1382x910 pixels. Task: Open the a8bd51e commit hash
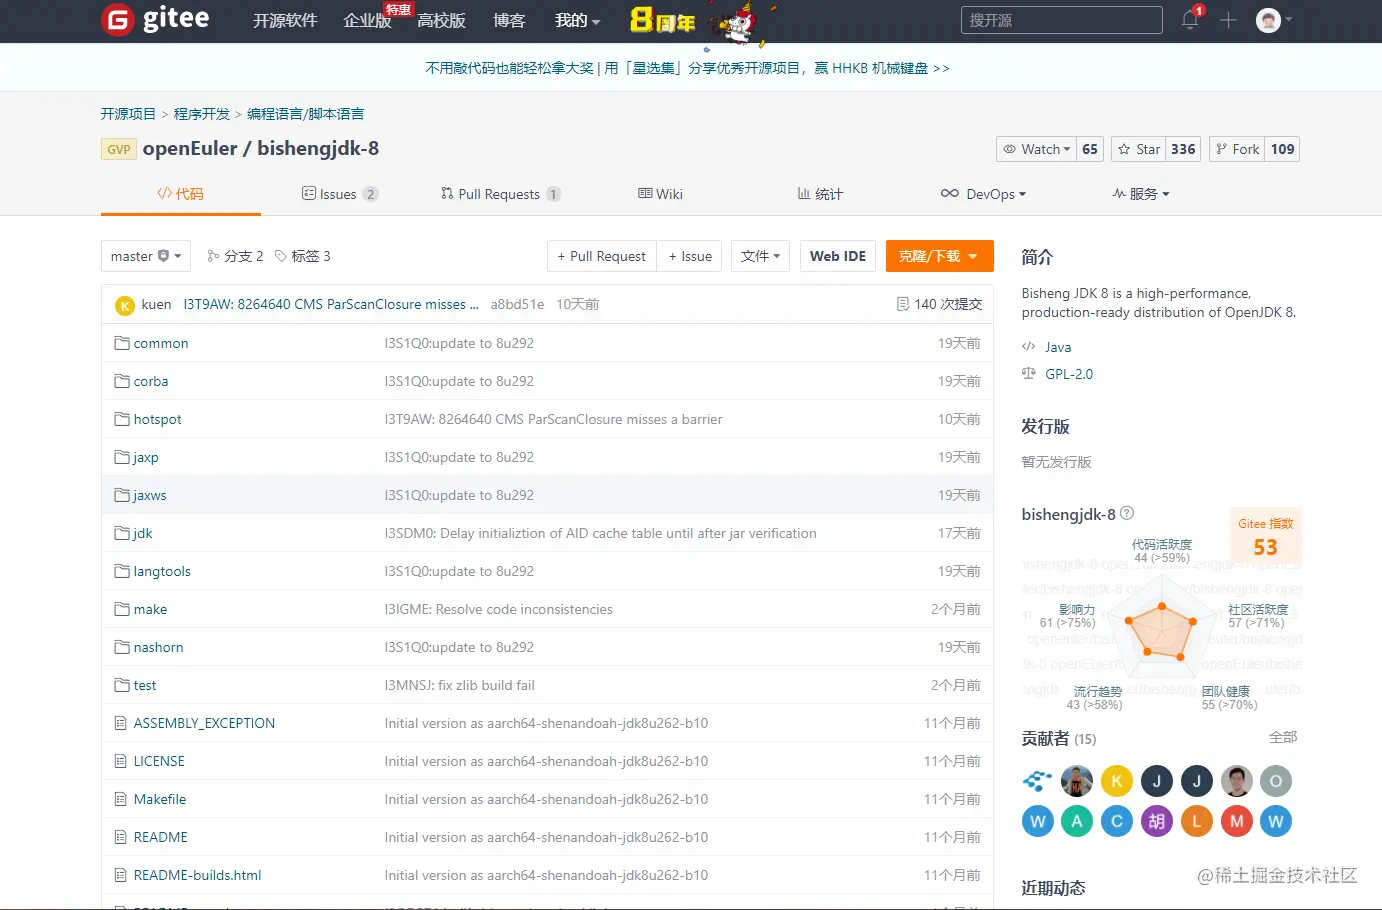click(517, 304)
